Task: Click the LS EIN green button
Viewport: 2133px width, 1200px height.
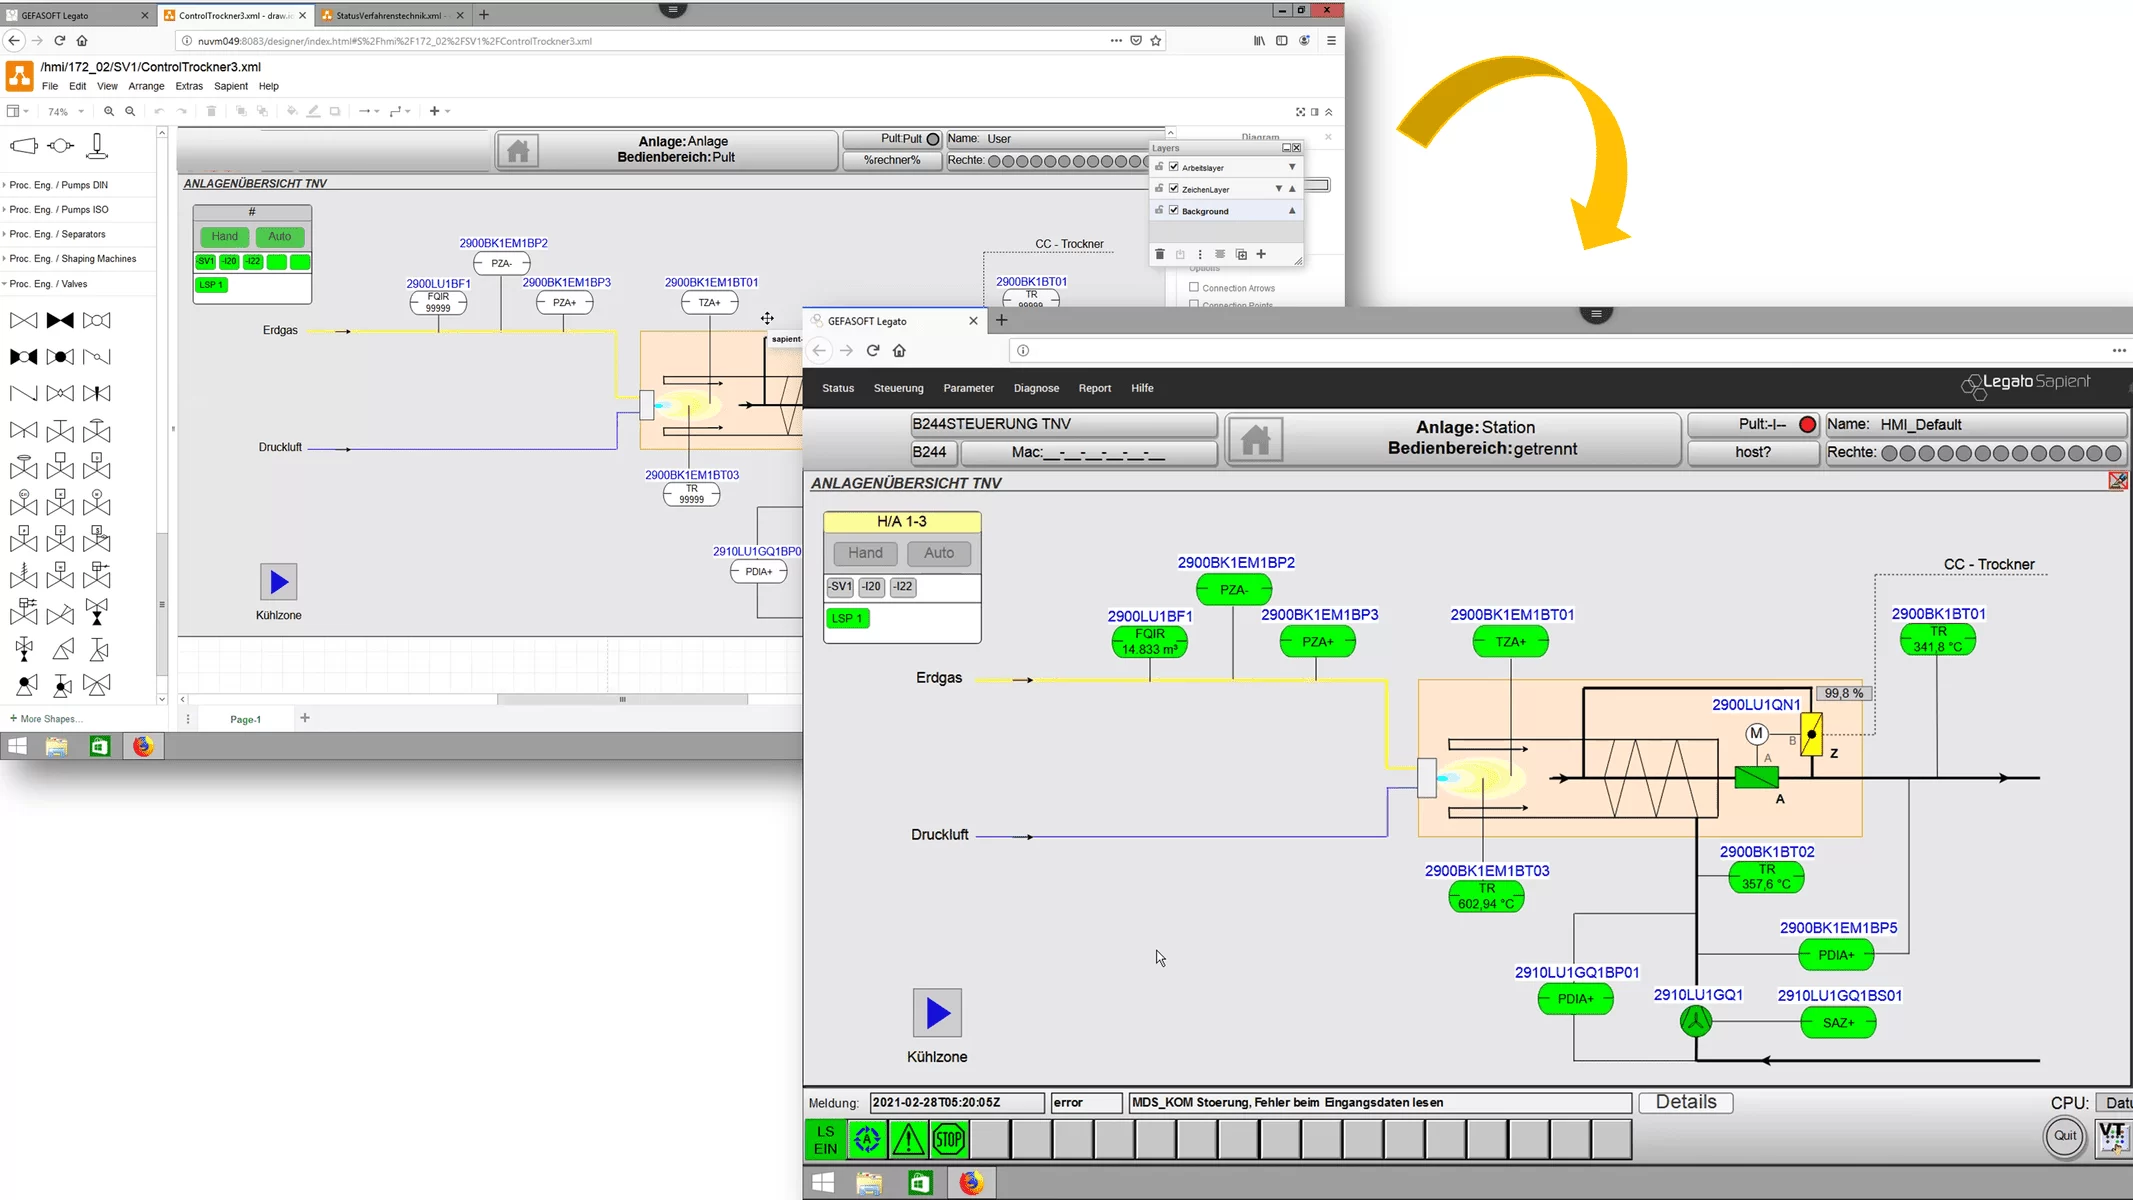Action: pos(825,1139)
